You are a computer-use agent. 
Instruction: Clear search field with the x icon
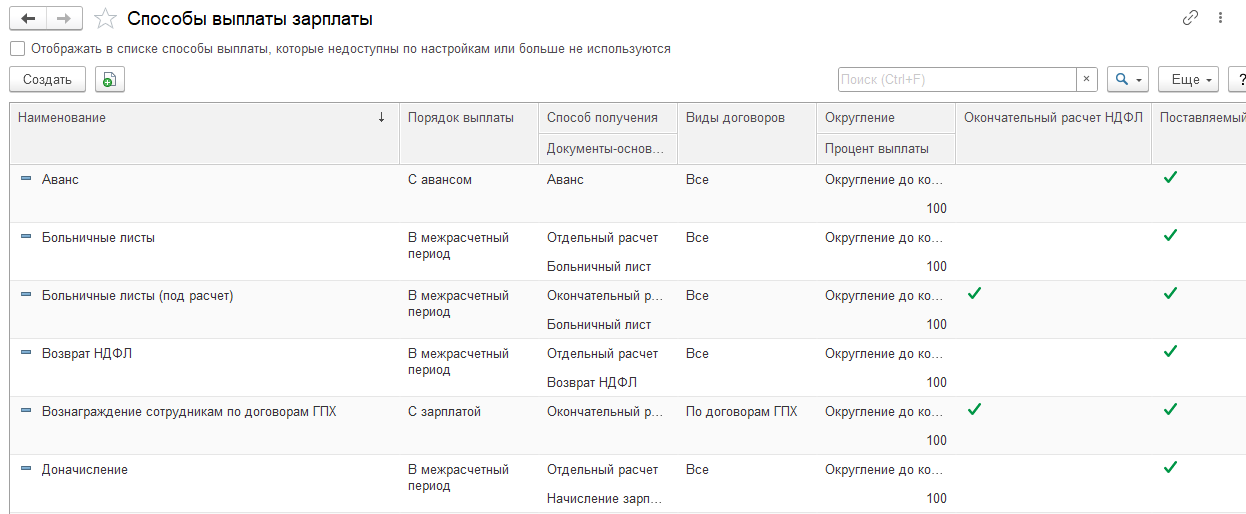1087,80
